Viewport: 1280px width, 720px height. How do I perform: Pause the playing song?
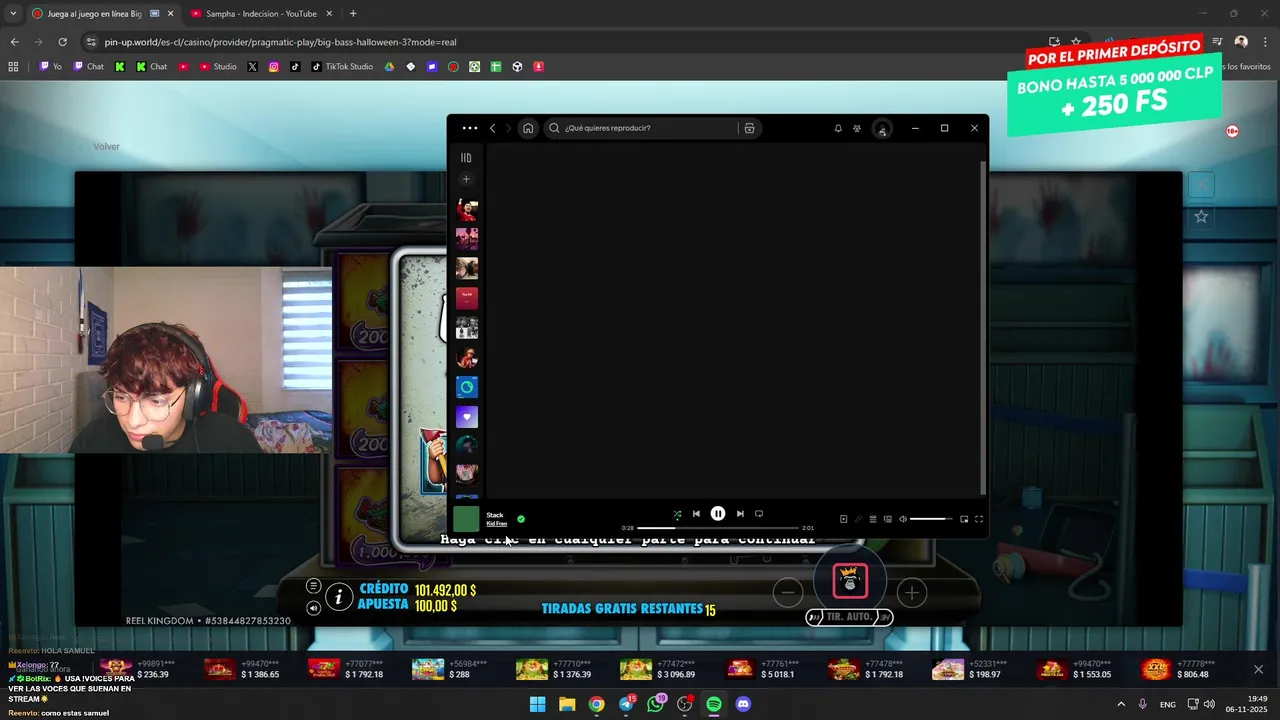pyautogui.click(x=718, y=514)
